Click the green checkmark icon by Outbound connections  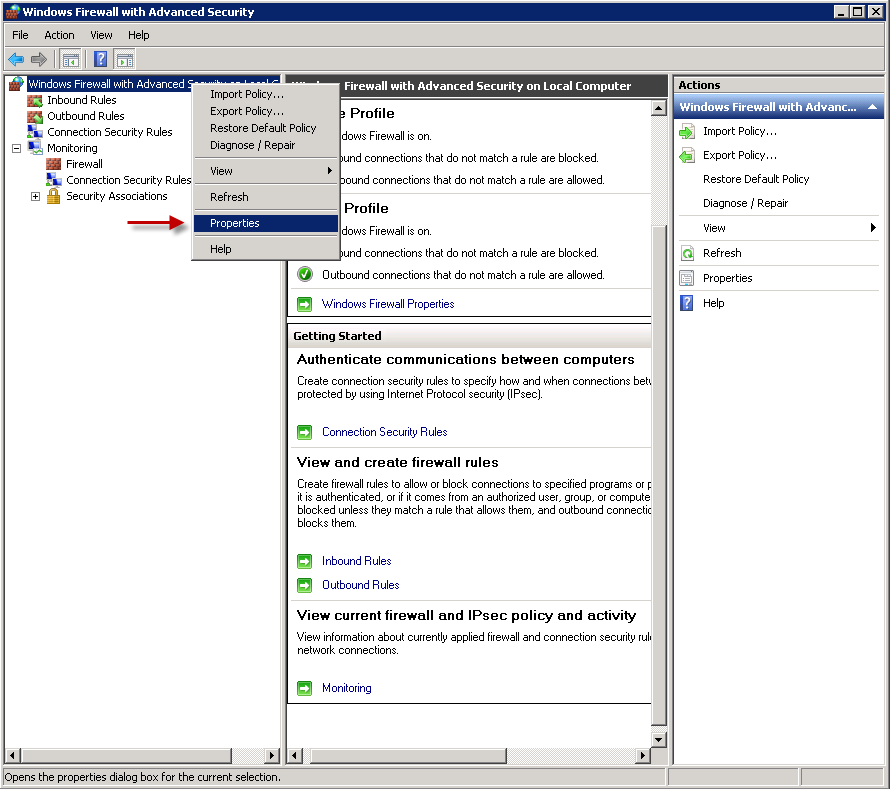point(305,275)
